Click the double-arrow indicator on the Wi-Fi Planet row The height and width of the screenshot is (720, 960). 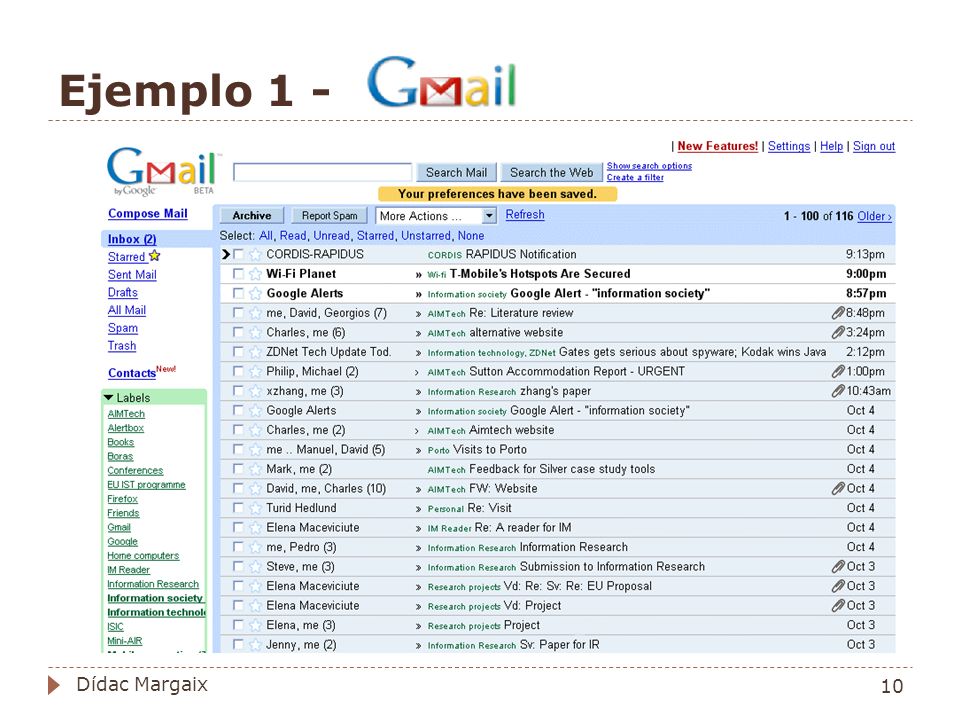click(419, 275)
